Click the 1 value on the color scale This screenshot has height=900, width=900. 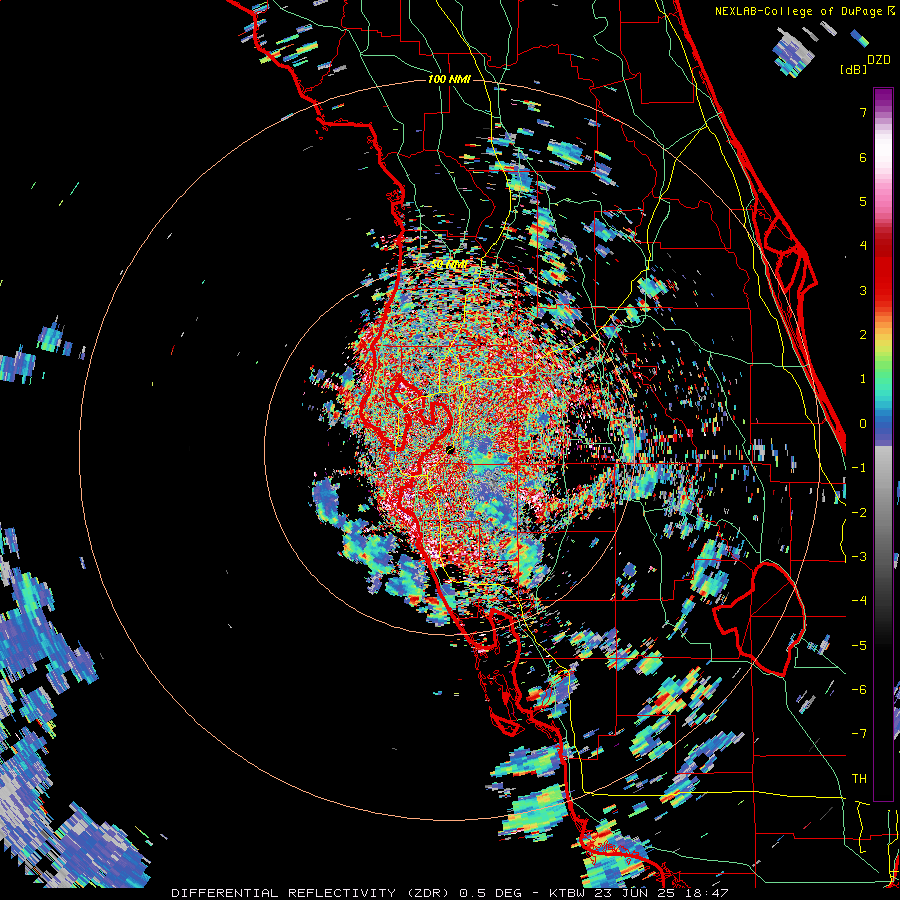tap(863, 379)
